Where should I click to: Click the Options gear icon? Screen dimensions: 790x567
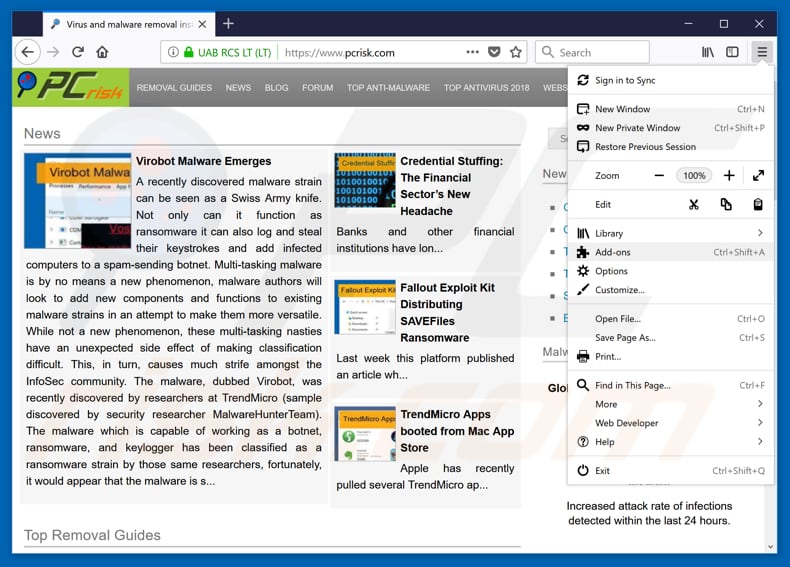(x=583, y=271)
